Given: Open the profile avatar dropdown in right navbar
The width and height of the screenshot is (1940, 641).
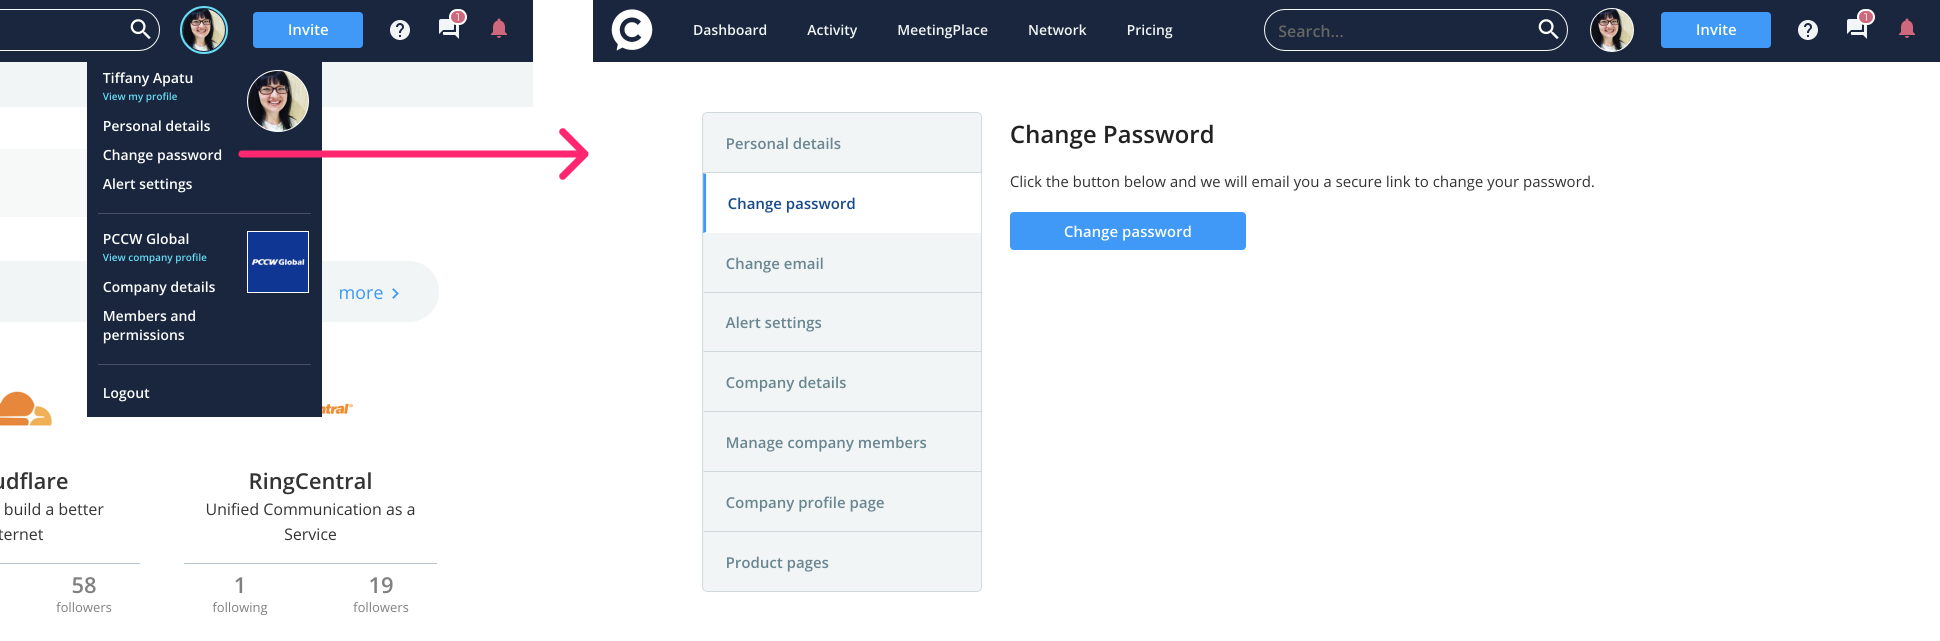Looking at the screenshot, I should click(1612, 30).
